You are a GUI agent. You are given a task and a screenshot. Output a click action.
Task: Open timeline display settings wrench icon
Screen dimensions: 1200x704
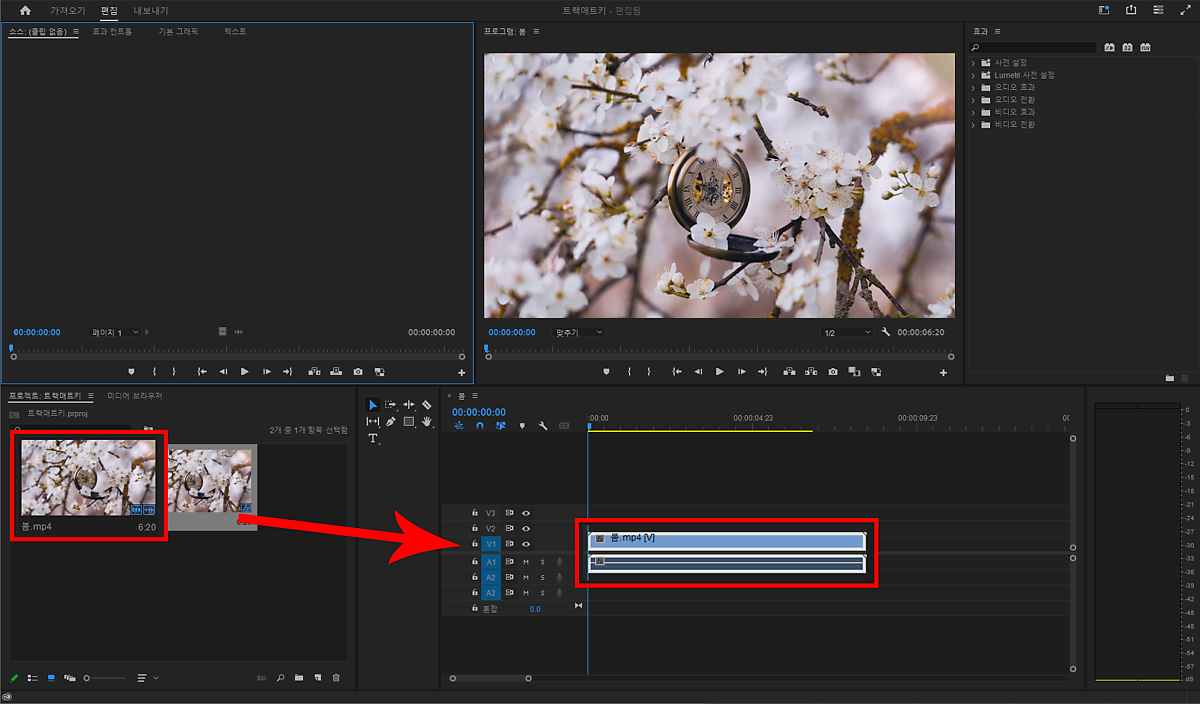tap(543, 426)
